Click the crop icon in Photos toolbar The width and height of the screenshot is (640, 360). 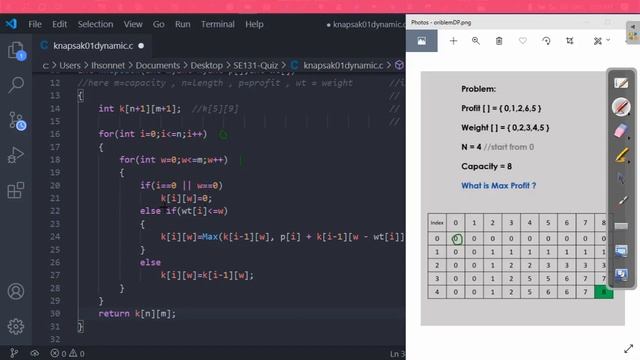tap(570, 41)
